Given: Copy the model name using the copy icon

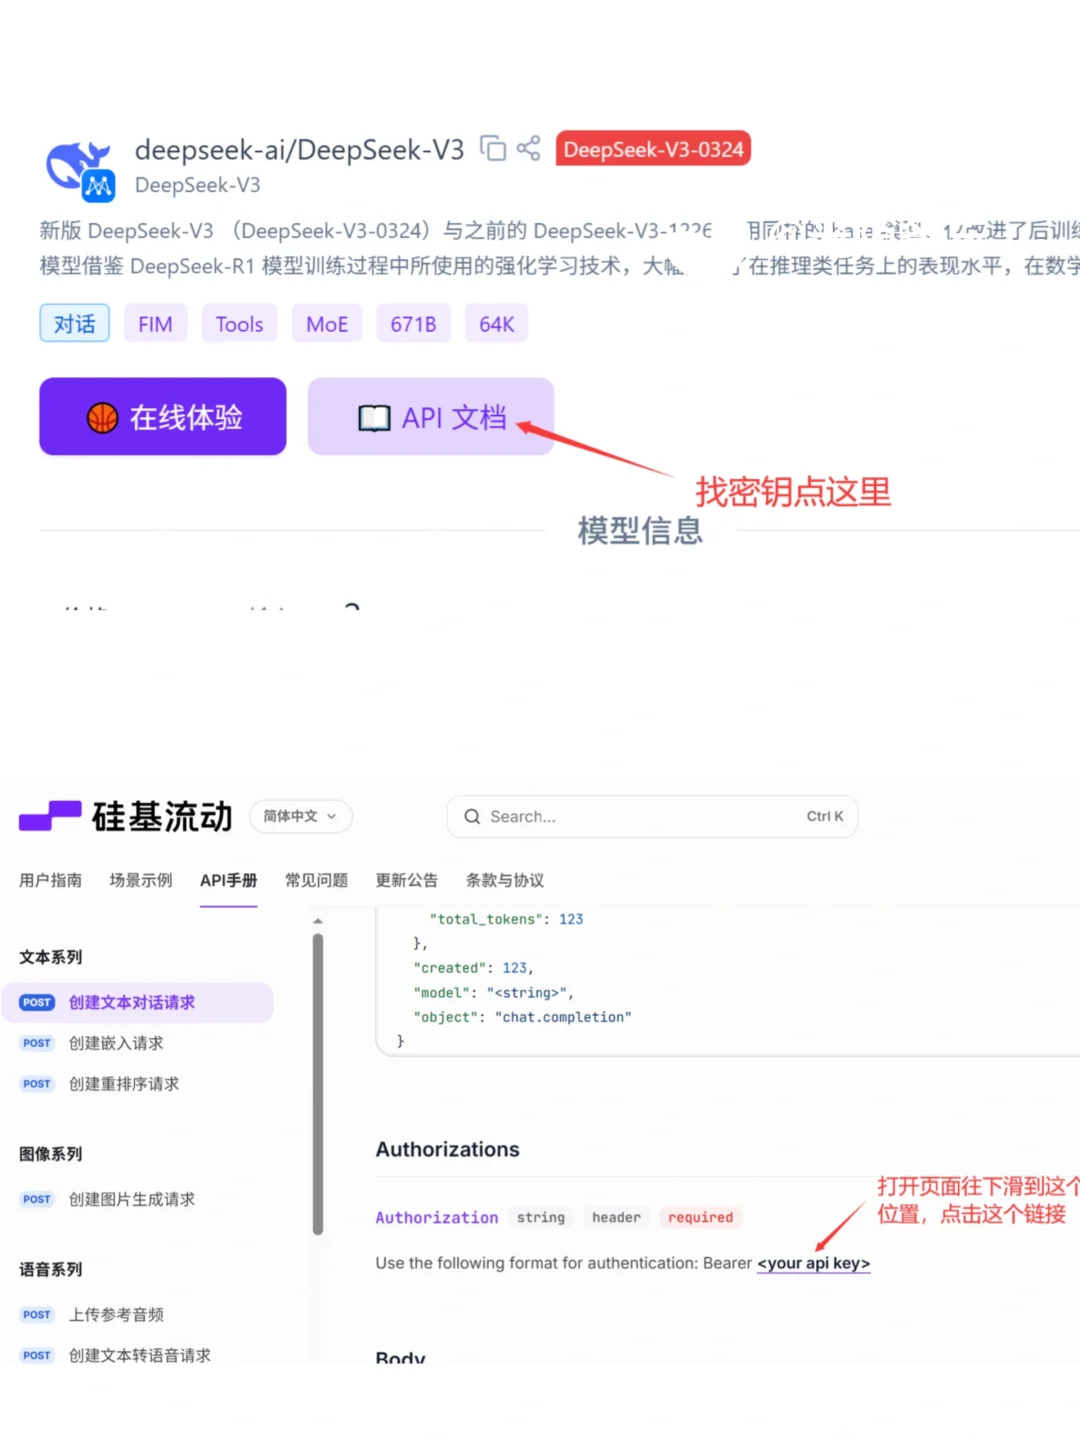Looking at the screenshot, I should coord(494,148).
